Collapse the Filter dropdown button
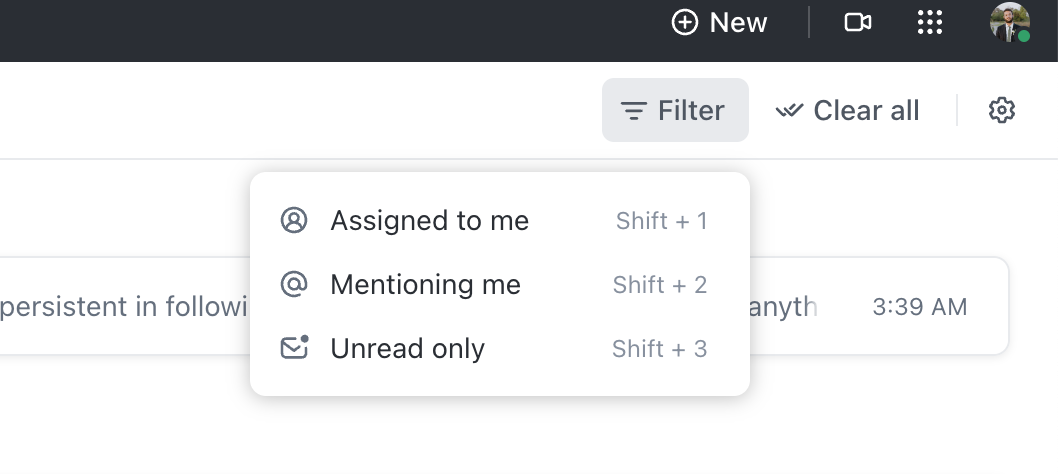 click(675, 110)
